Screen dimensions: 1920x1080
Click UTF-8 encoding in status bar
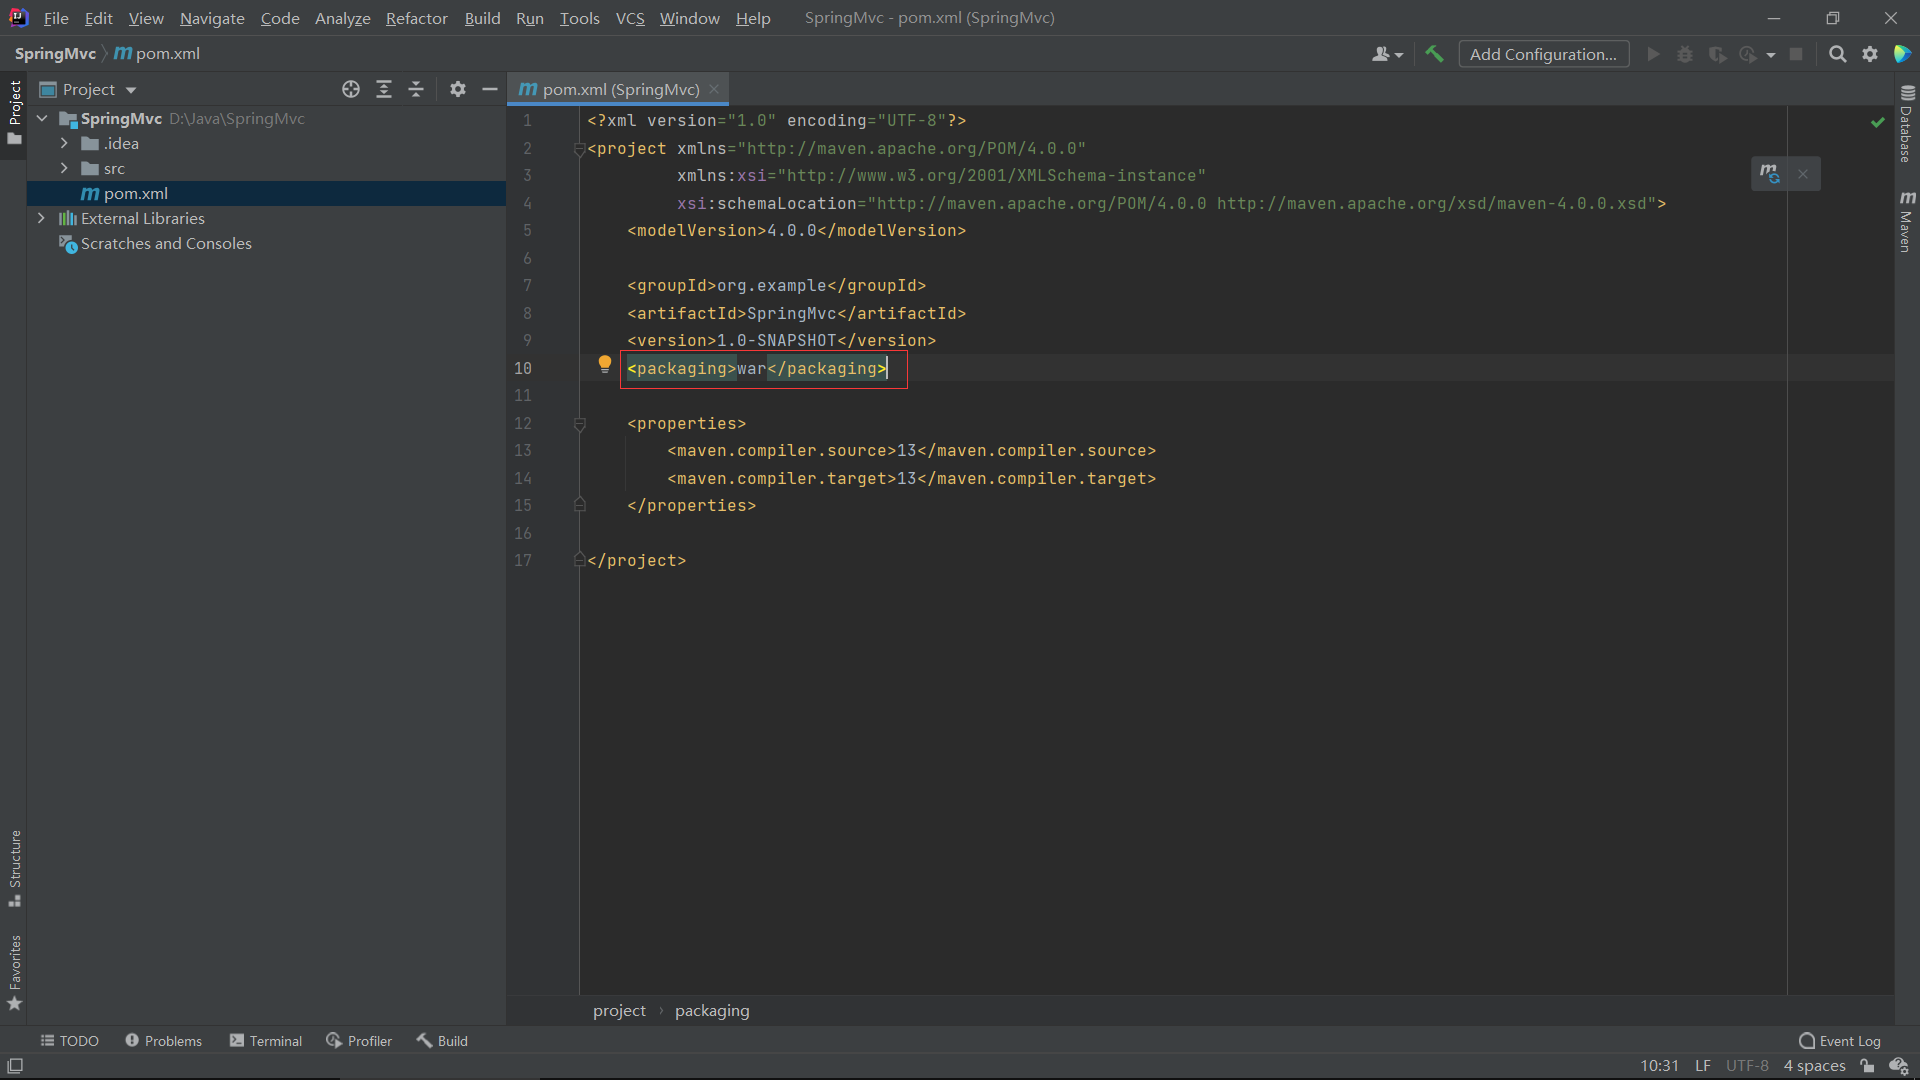[1747, 1066]
